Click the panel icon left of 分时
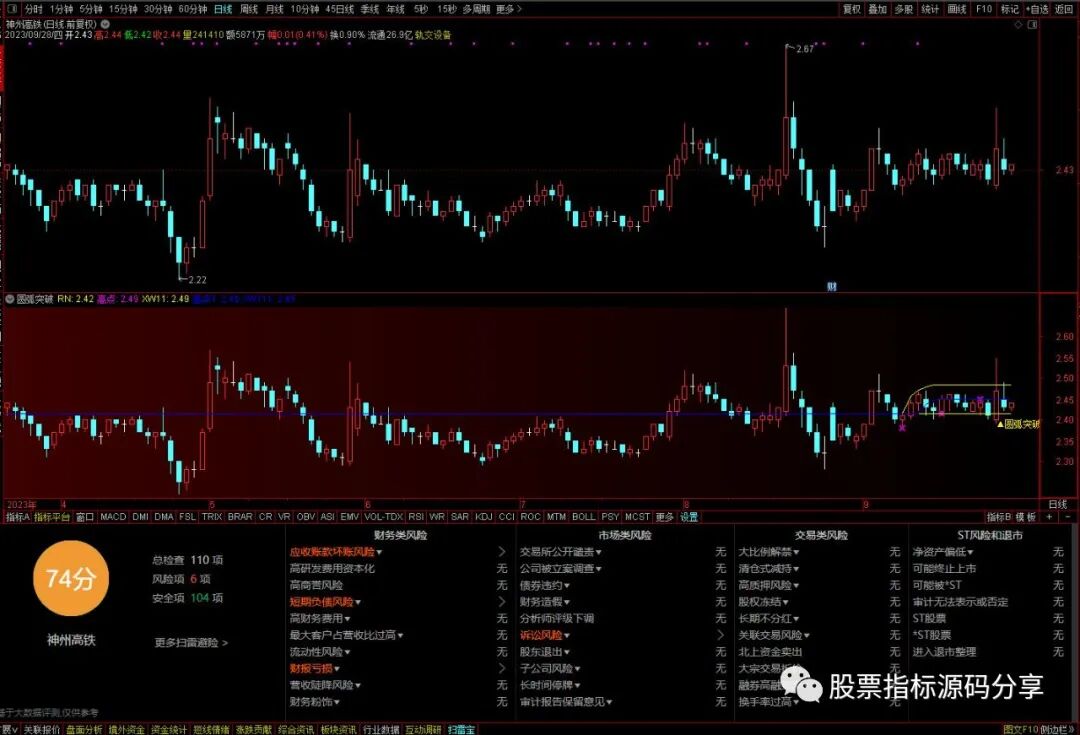1080x735 pixels. pyautogui.click(x=12, y=9)
